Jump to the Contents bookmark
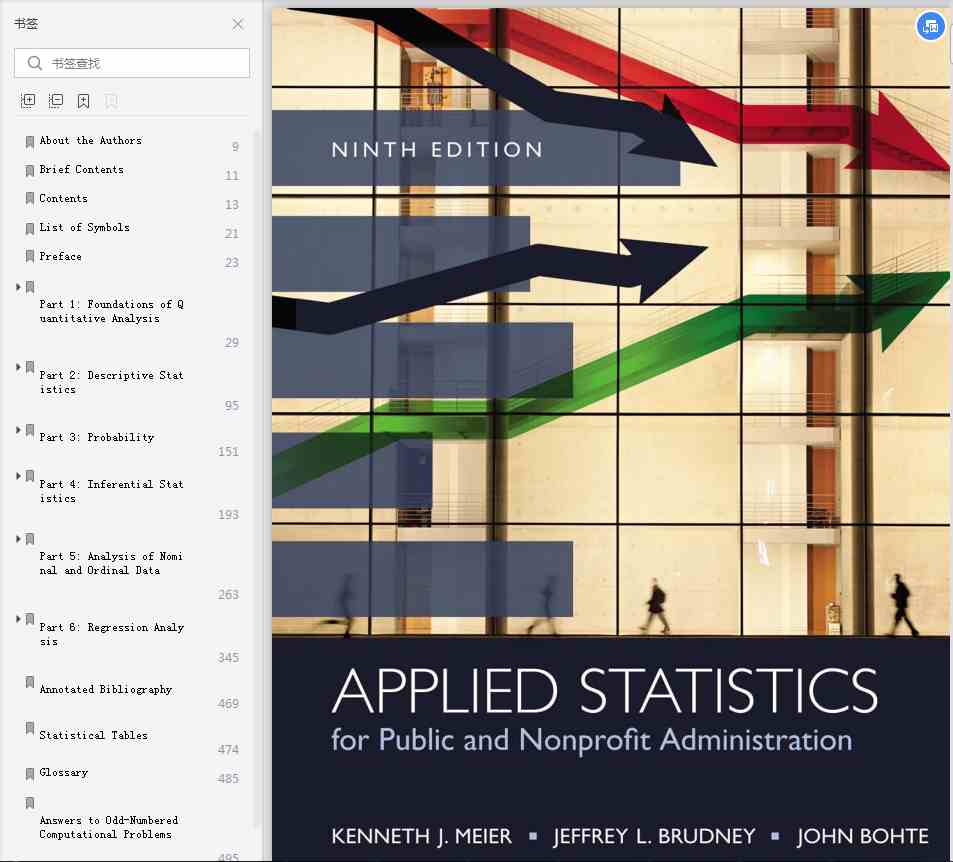This screenshot has height=862, width=953. 63,199
